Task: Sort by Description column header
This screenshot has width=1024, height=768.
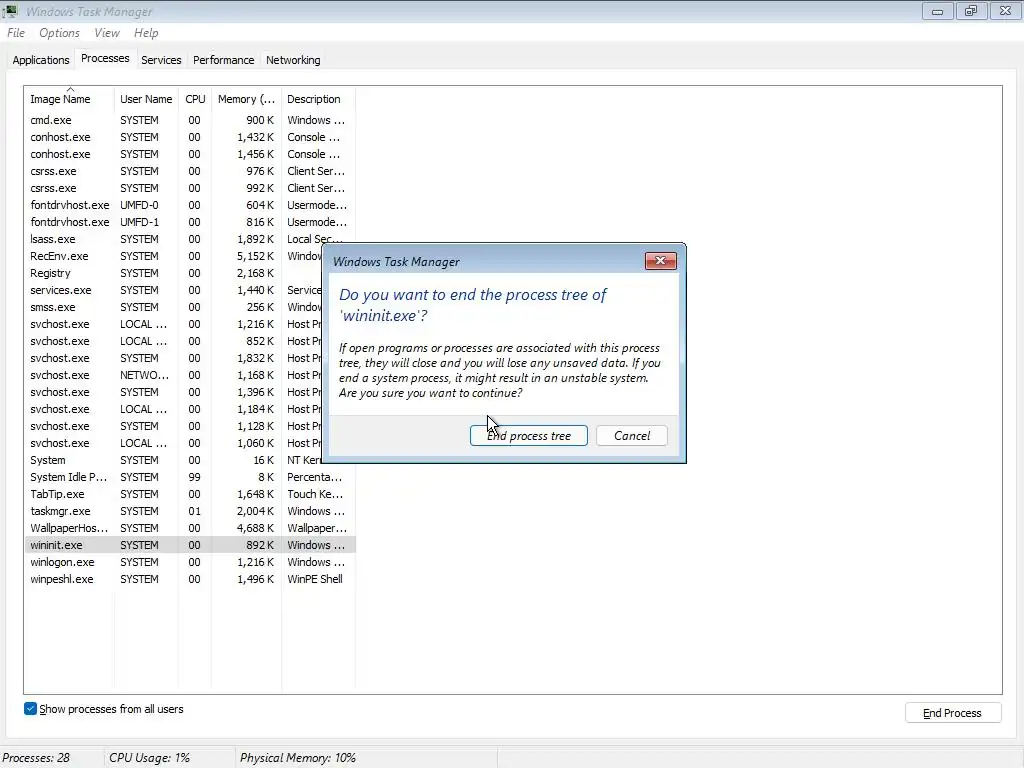Action: (x=318, y=99)
